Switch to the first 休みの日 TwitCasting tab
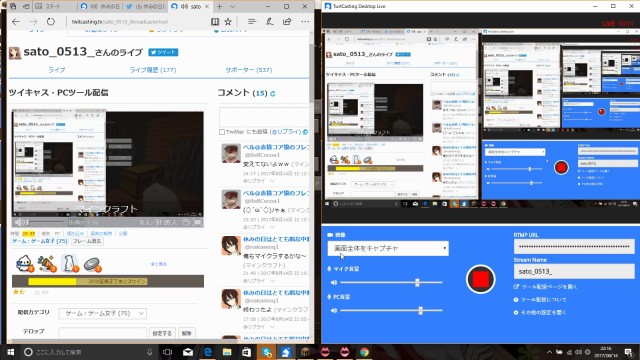The width and height of the screenshot is (640, 360). pos(100,7)
